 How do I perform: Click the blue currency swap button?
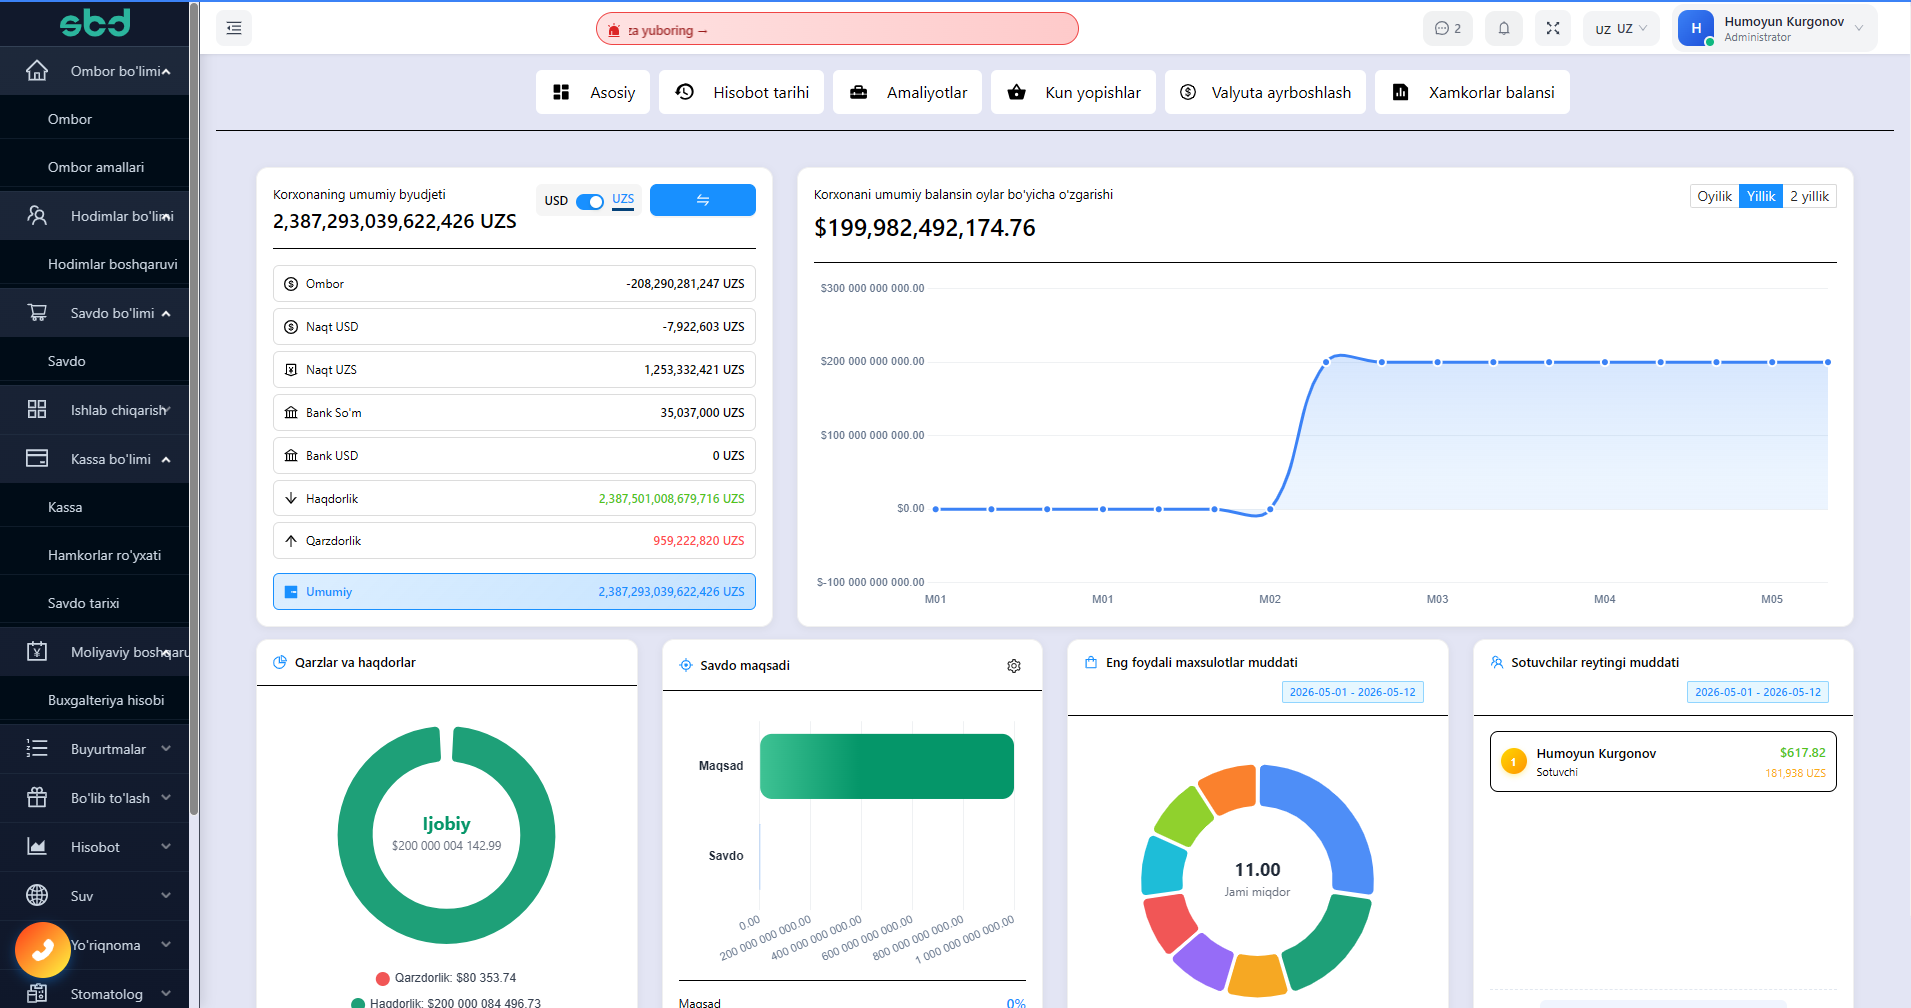click(x=703, y=200)
